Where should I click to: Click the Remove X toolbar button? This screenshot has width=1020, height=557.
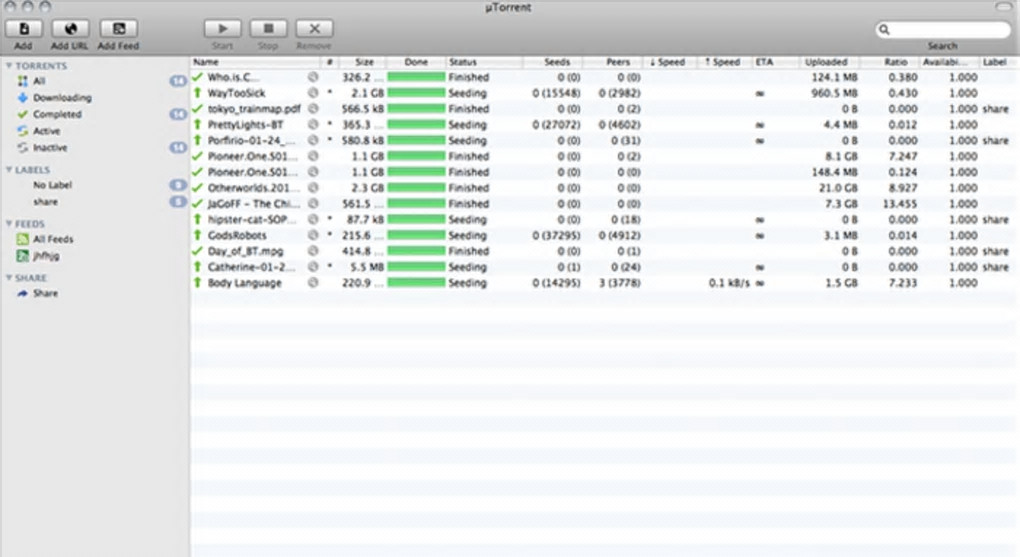[x=314, y=29]
